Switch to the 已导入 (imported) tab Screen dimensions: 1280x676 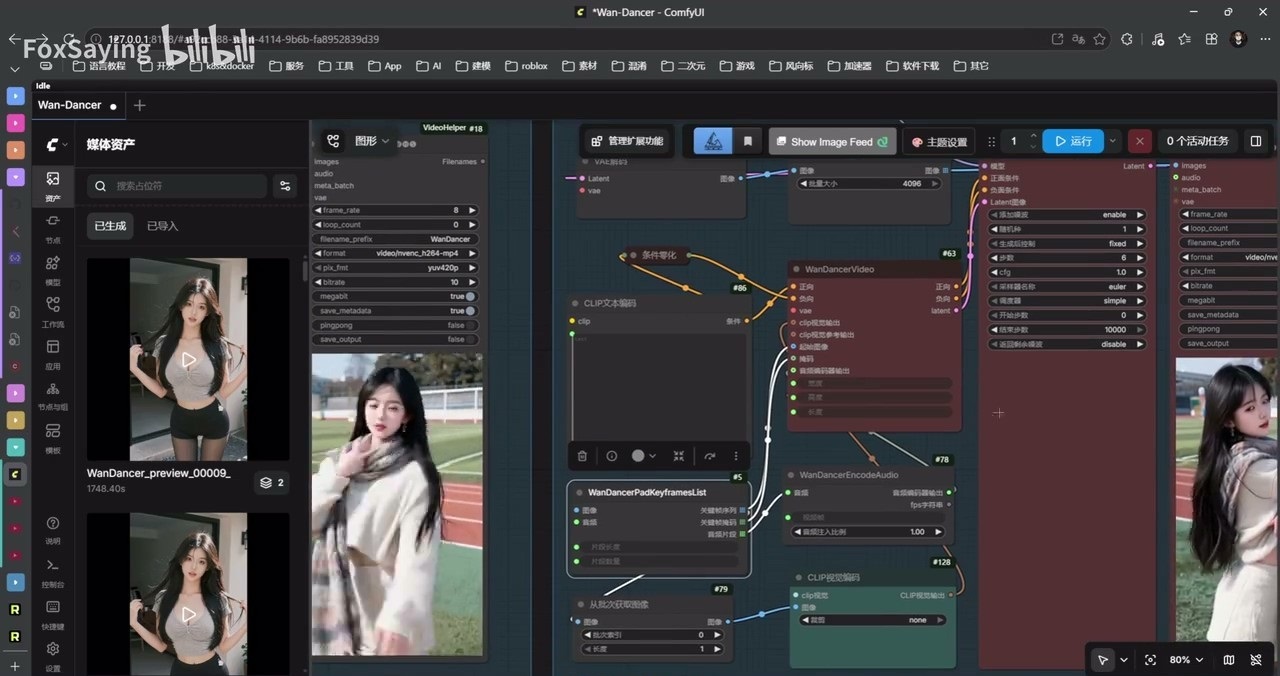[162, 226]
